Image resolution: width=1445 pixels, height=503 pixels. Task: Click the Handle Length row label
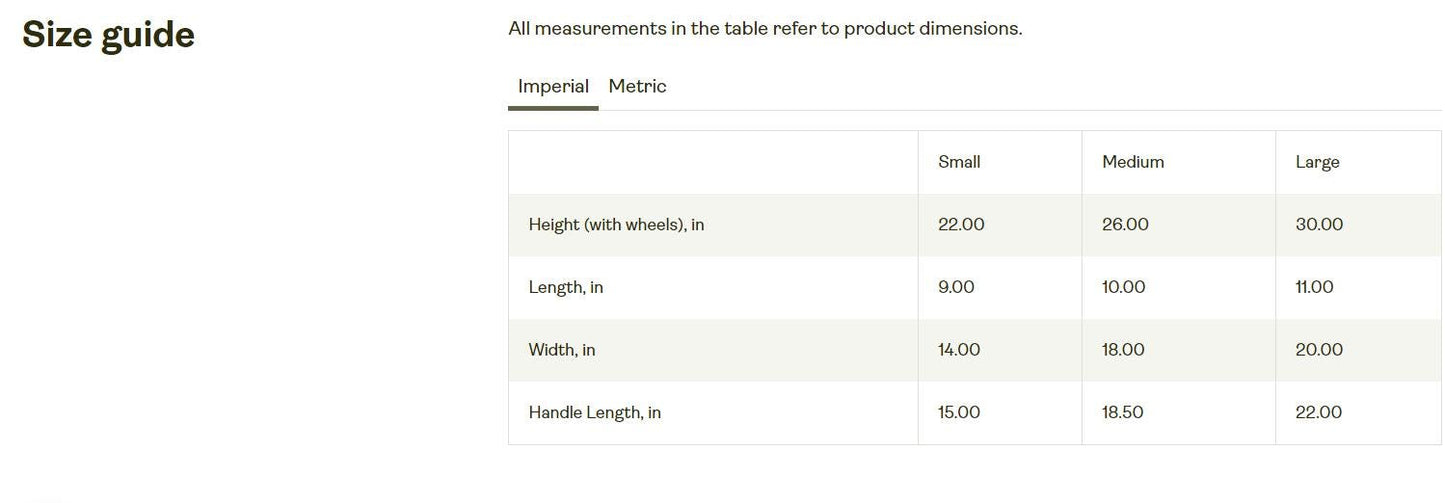594,413
